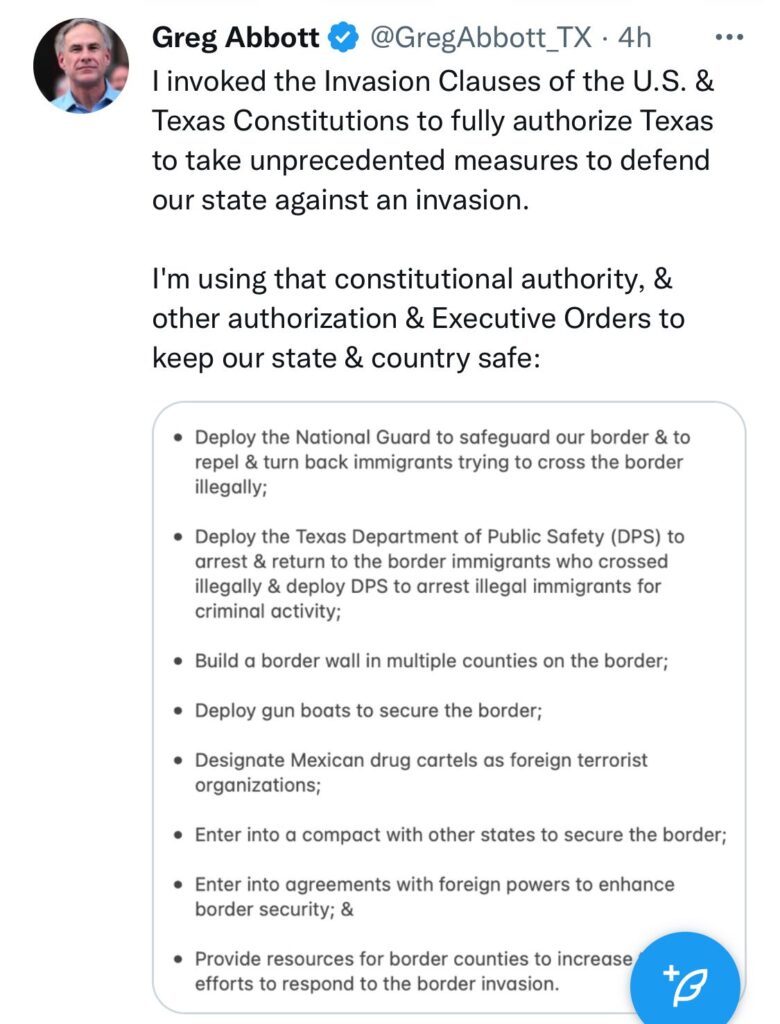Image resolution: width=780 pixels, height=1024 pixels.
Task: Click the "agreements with foreign powers" bullet
Action: pos(434,896)
